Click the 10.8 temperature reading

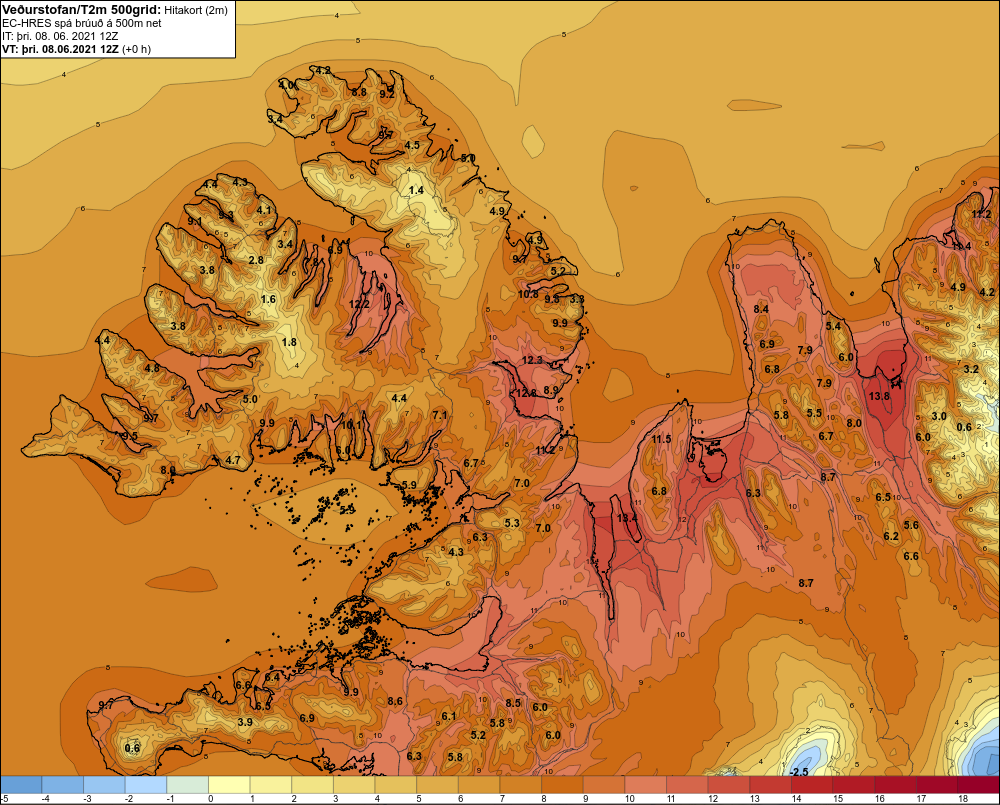pos(527,294)
